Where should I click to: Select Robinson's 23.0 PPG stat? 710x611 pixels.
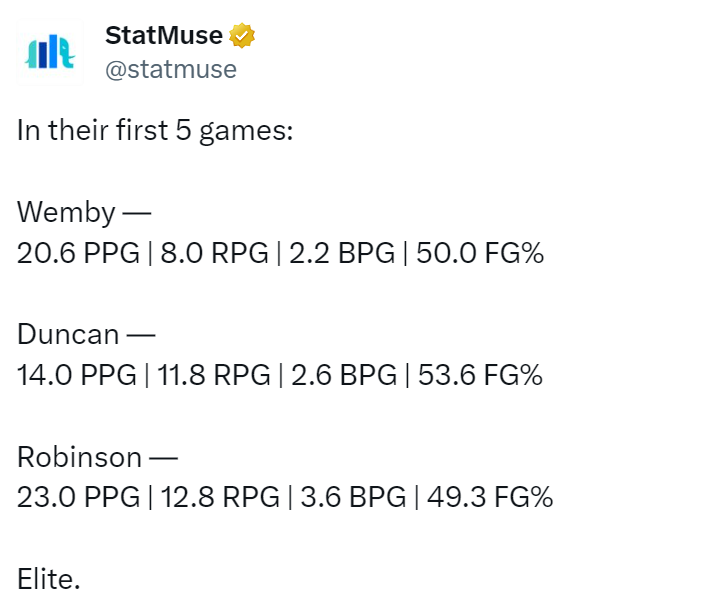[x=77, y=498]
